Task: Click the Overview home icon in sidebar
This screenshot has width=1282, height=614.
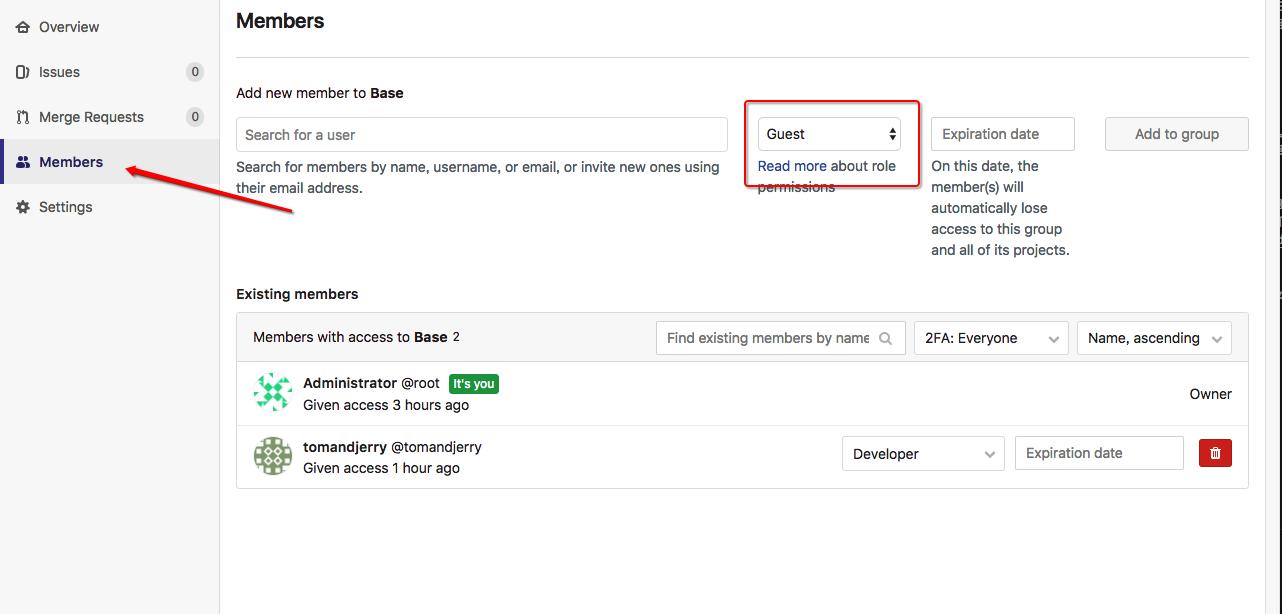Action: point(23,27)
